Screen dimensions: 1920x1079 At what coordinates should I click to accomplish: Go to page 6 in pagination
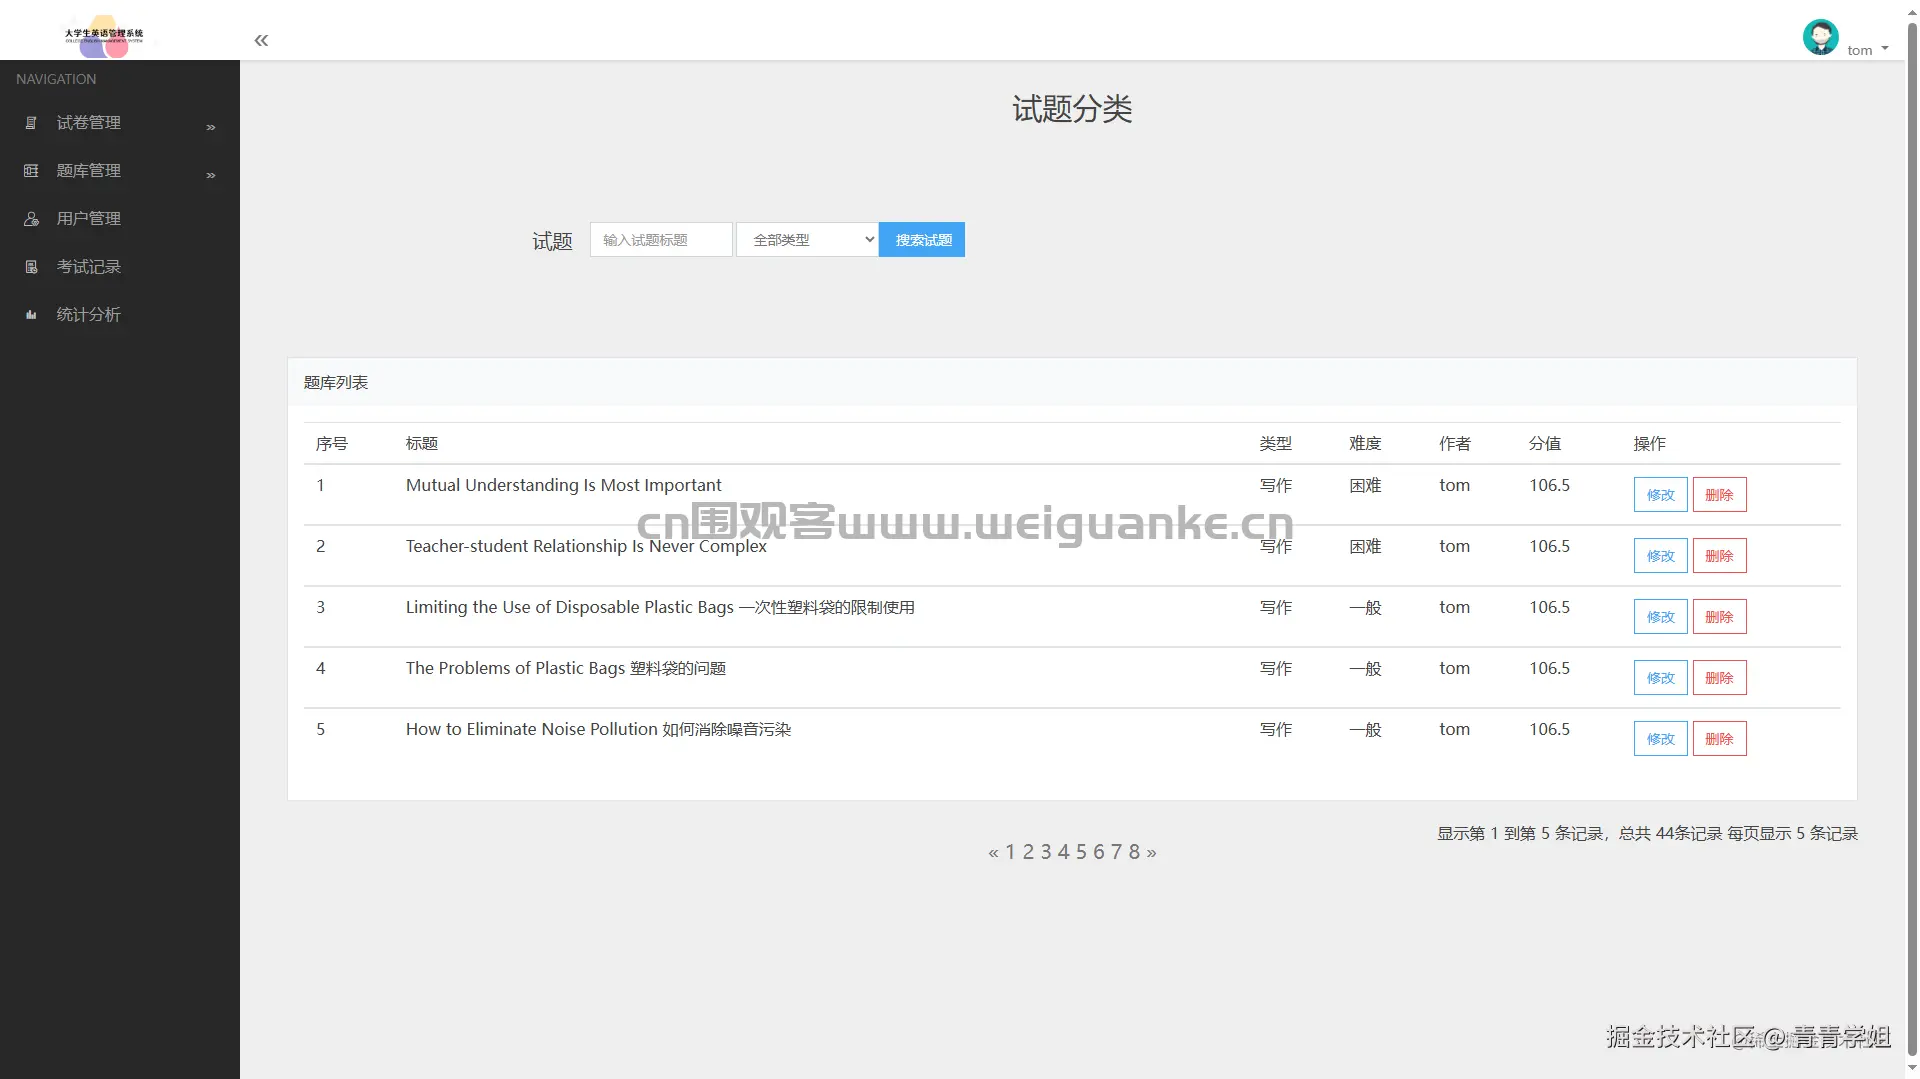(x=1099, y=852)
